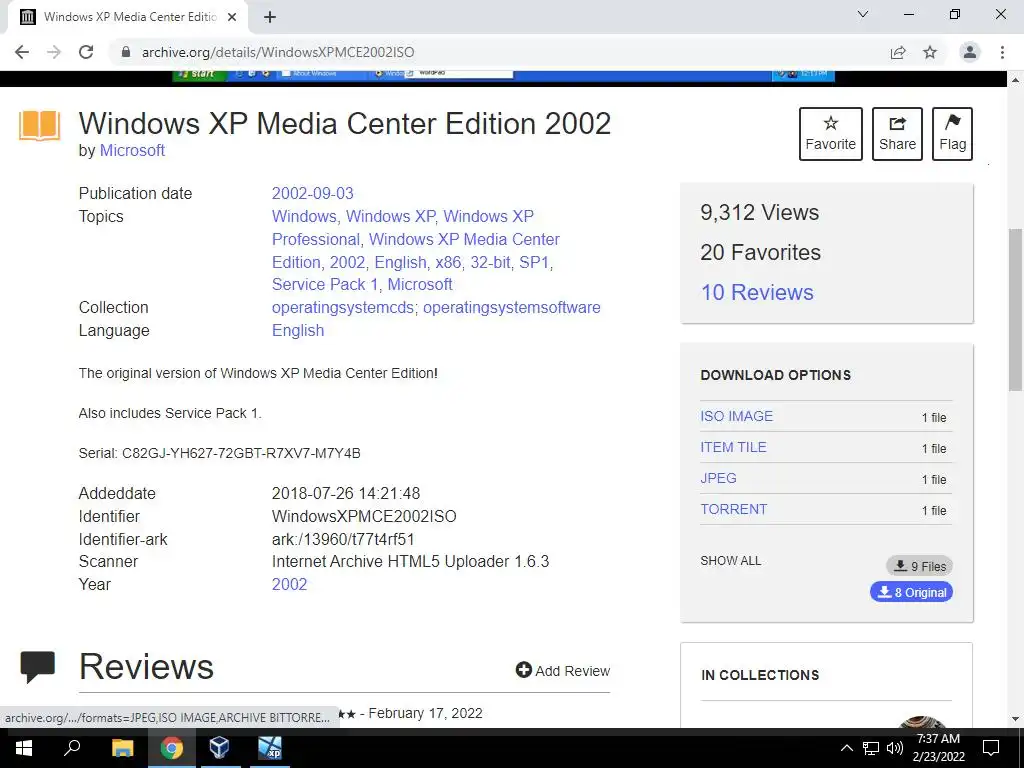Open ITEM TILE download option
Image resolution: width=1024 pixels, height=768 pixels.
[x=733, y=447]
